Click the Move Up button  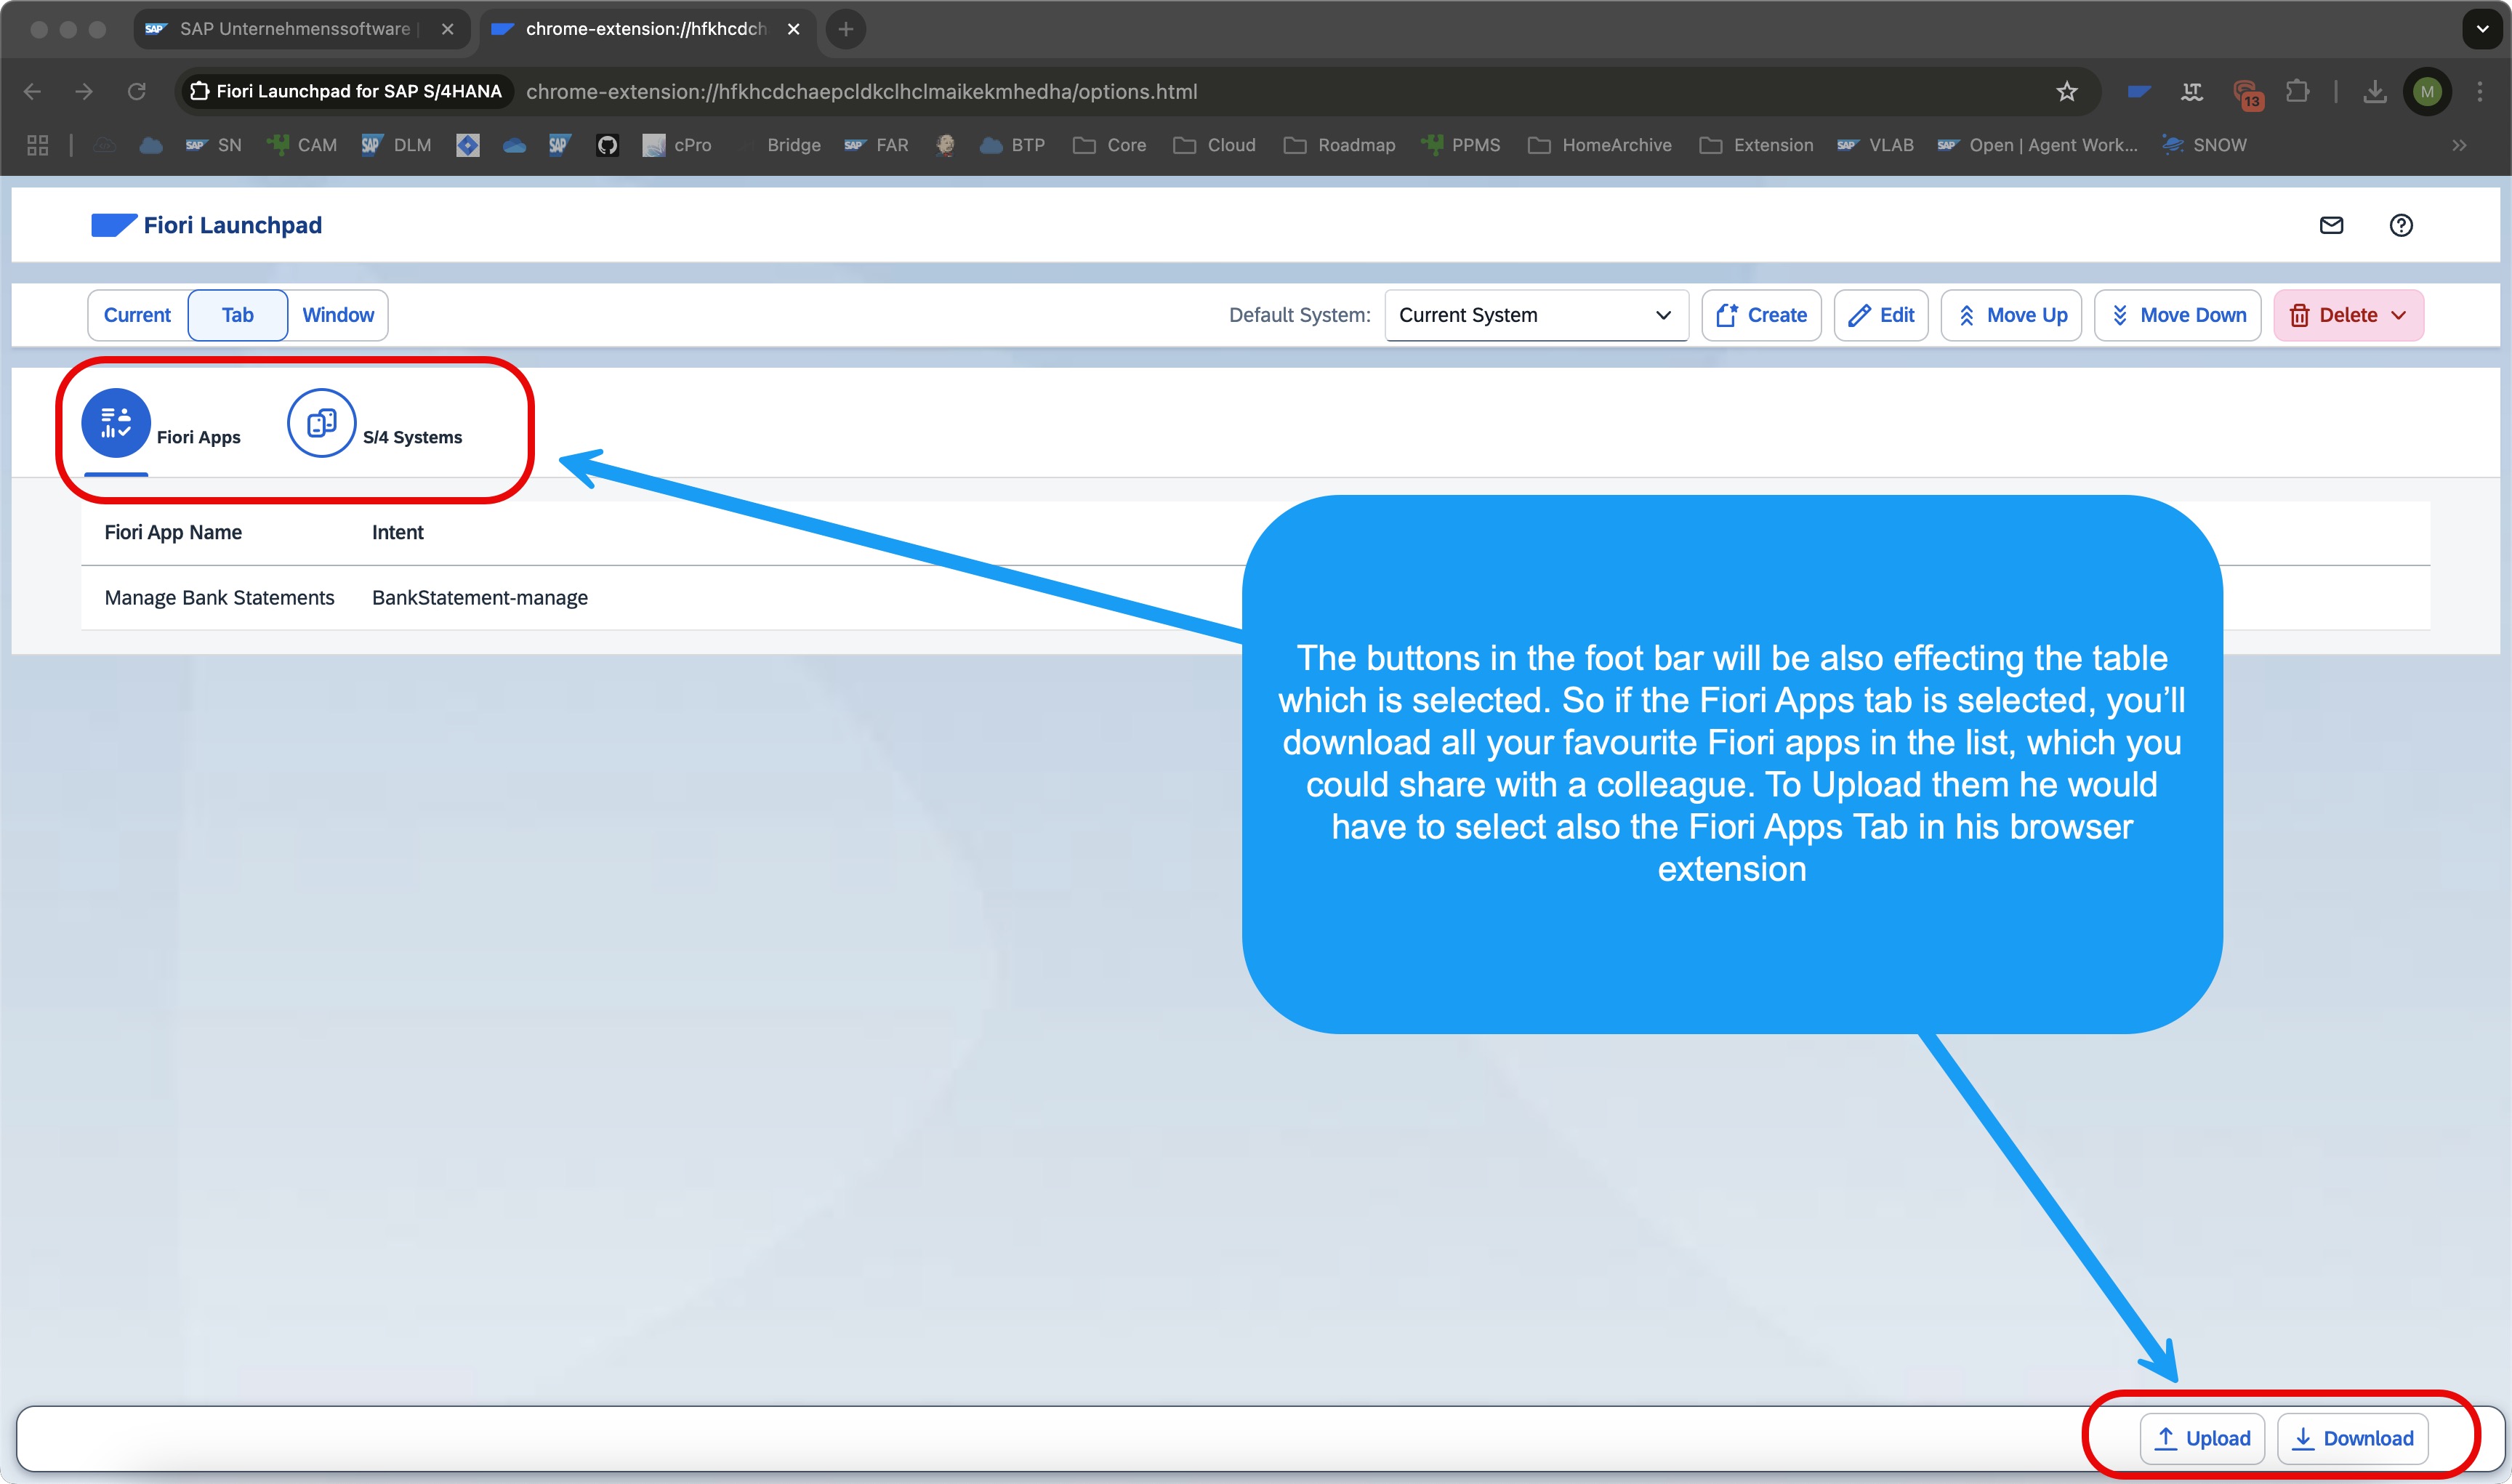point(2011,315)
